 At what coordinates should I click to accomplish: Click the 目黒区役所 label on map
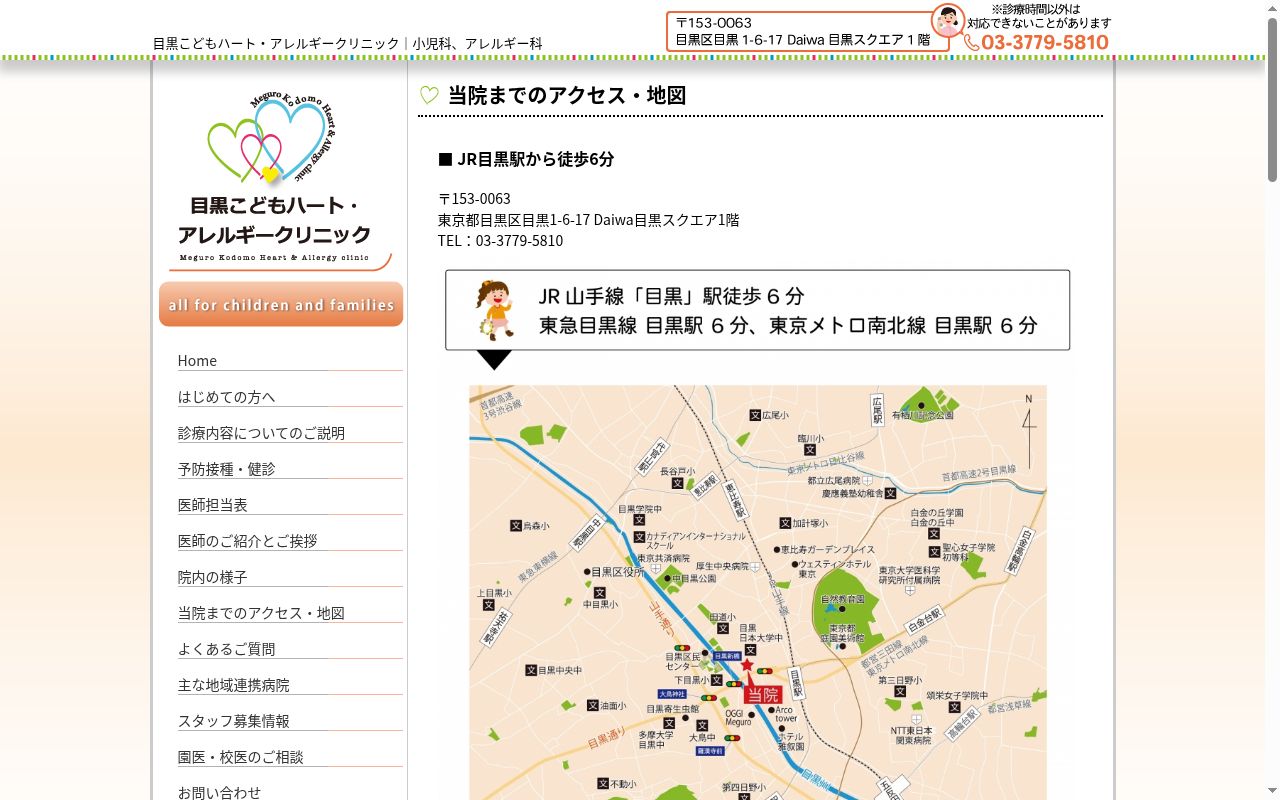click(x=616, y=571)
